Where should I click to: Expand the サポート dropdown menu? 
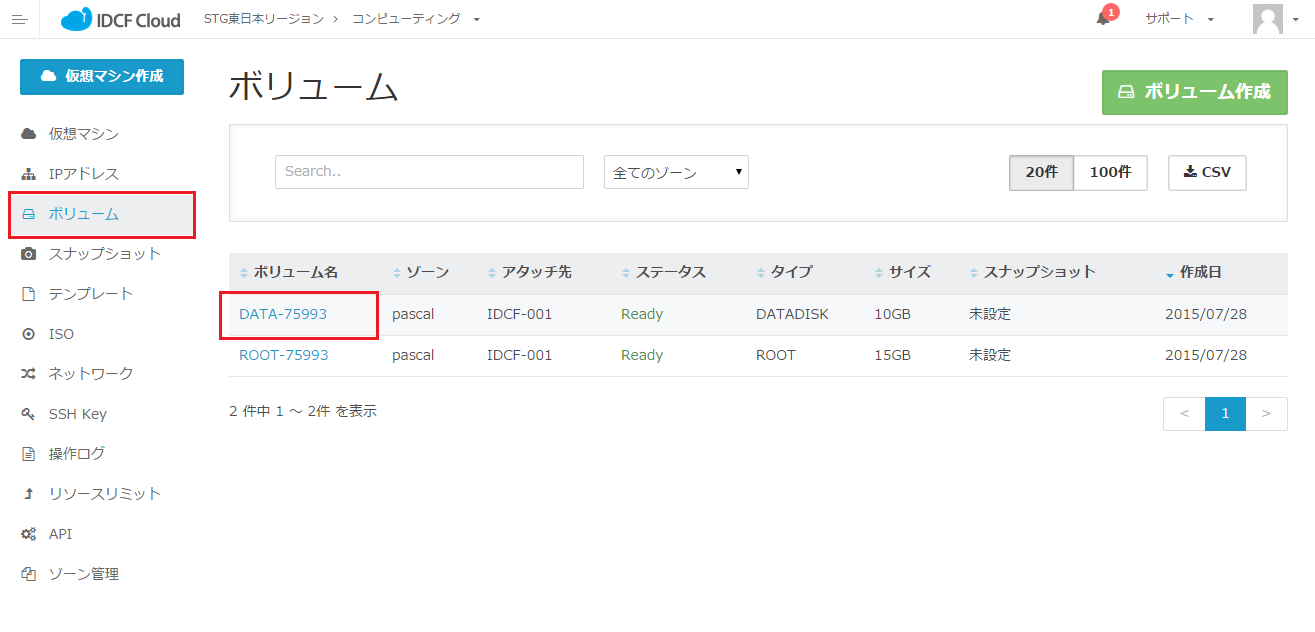click(1179, 19)
